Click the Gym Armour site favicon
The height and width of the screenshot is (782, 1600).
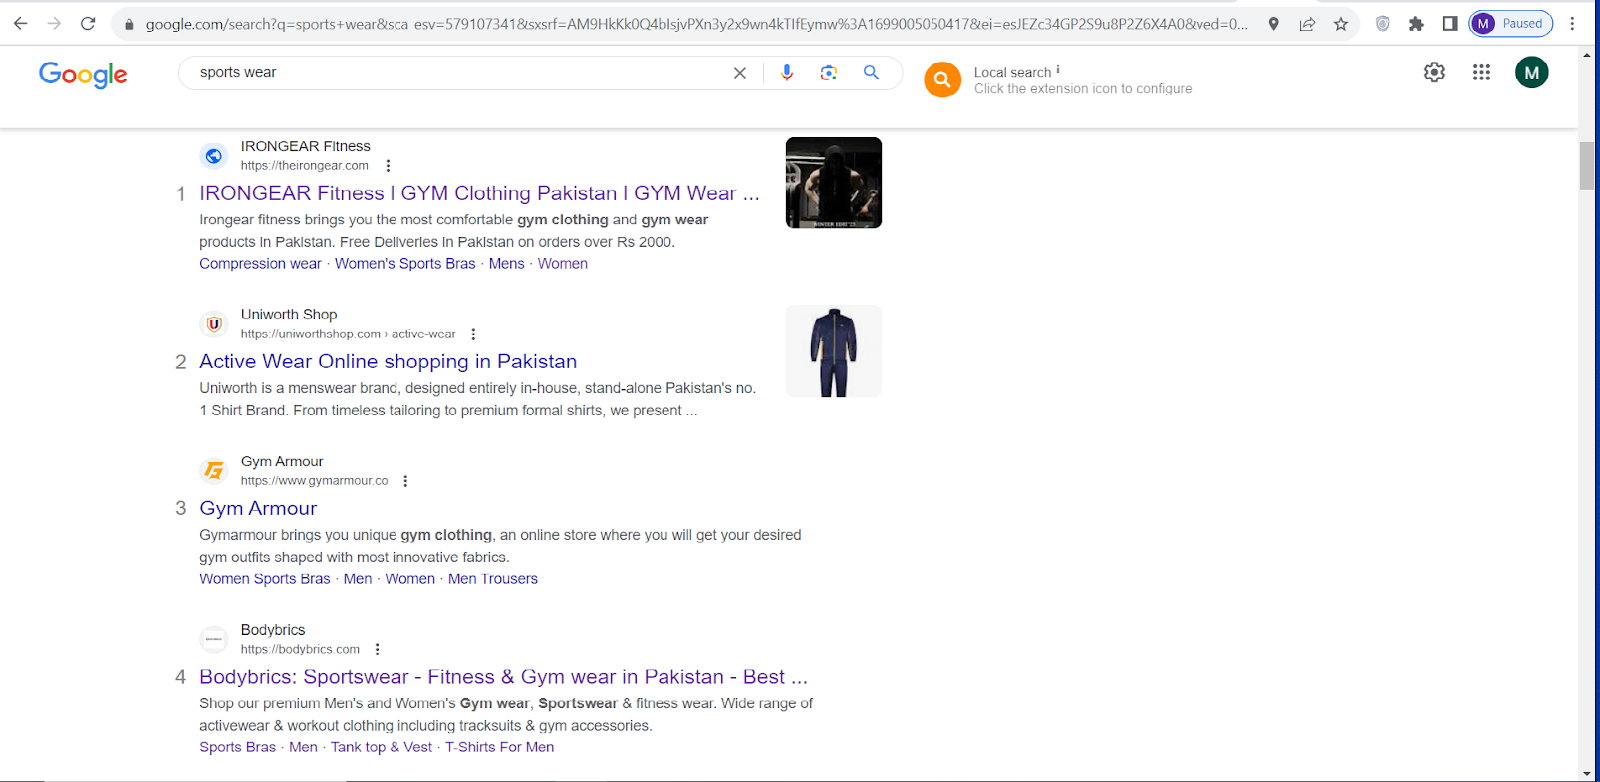tap(214, 471)
